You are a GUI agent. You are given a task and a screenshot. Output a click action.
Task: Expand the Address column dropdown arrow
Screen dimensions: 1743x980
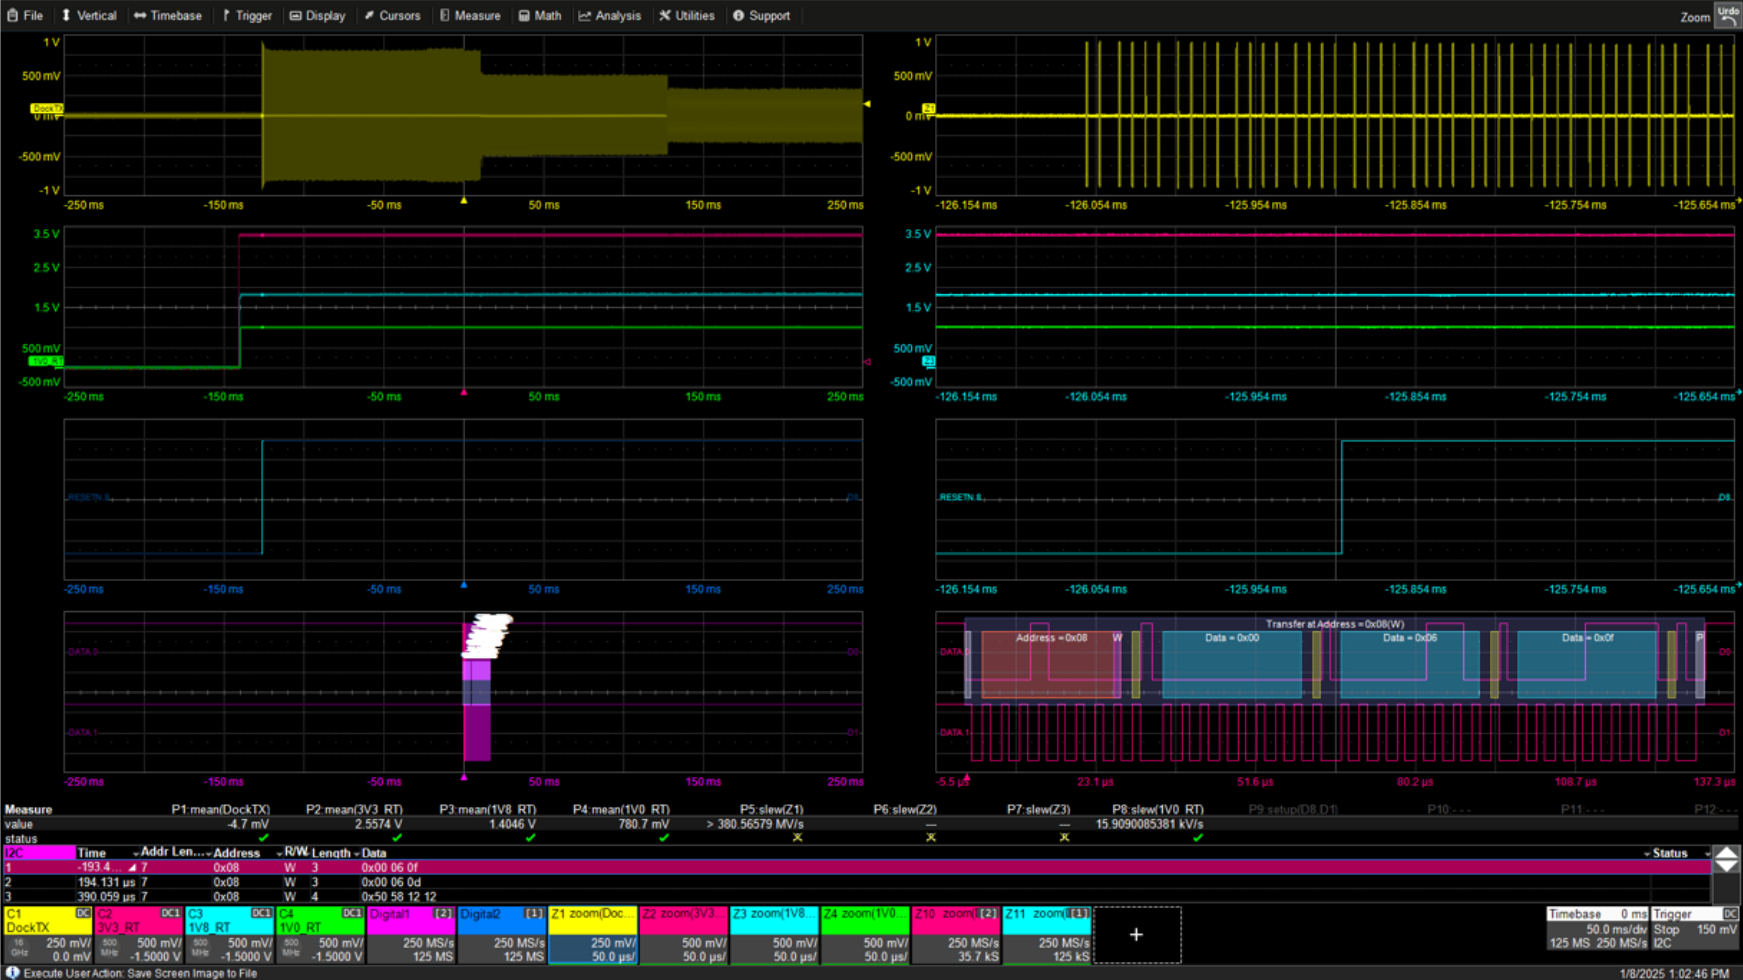pyautogui.click(x=279, y=854)
